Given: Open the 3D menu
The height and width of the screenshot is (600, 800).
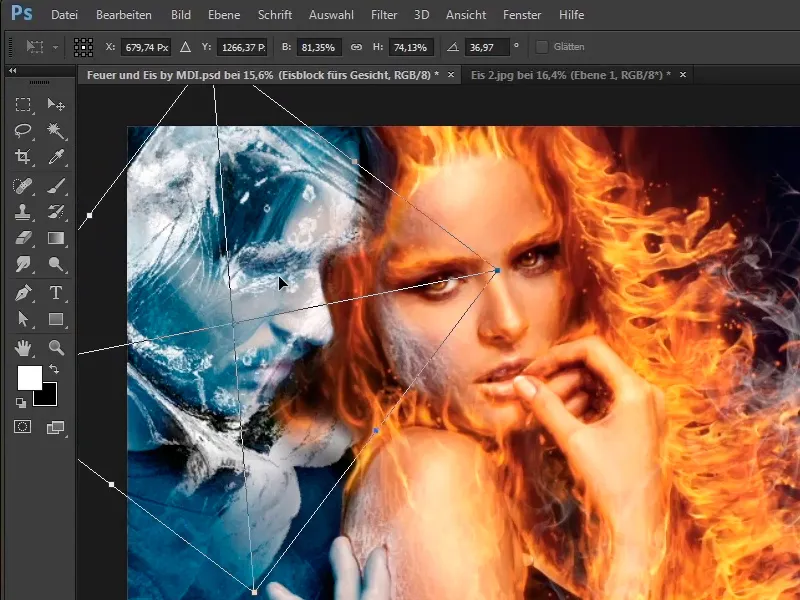Looking at the screenshot, I should pos(421,15).
